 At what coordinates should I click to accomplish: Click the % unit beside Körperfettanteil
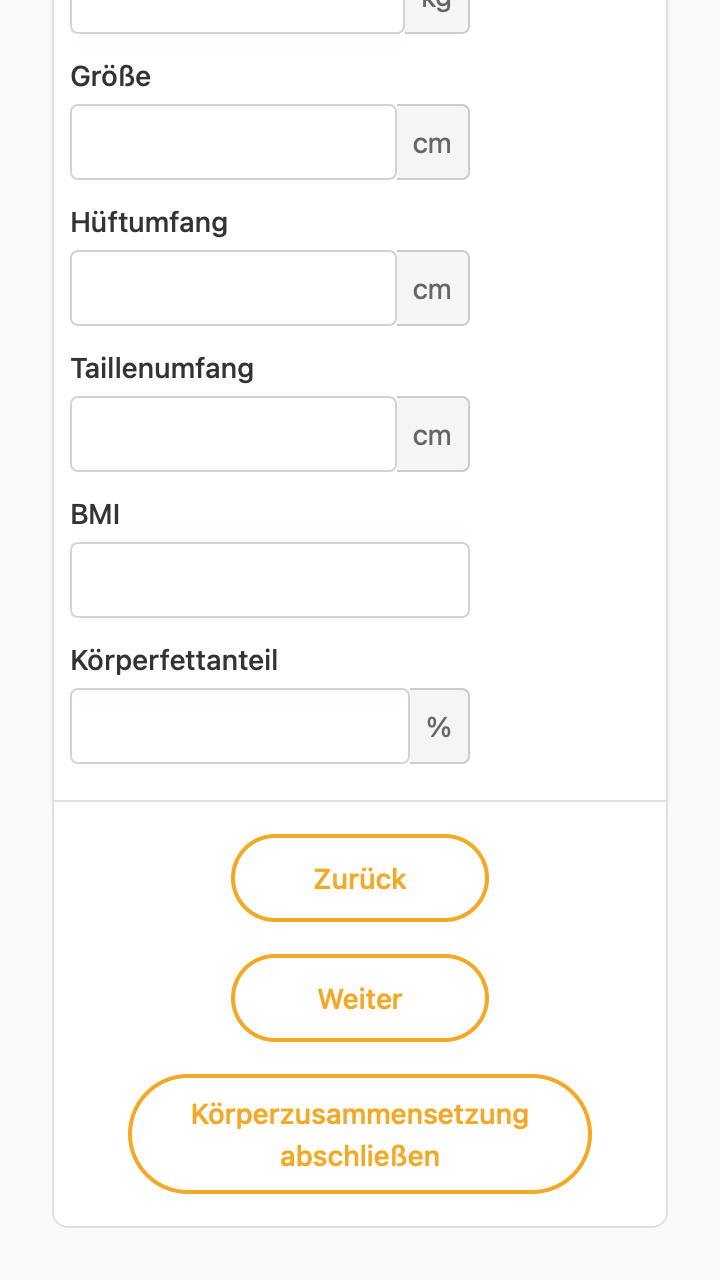coord(439,726)
